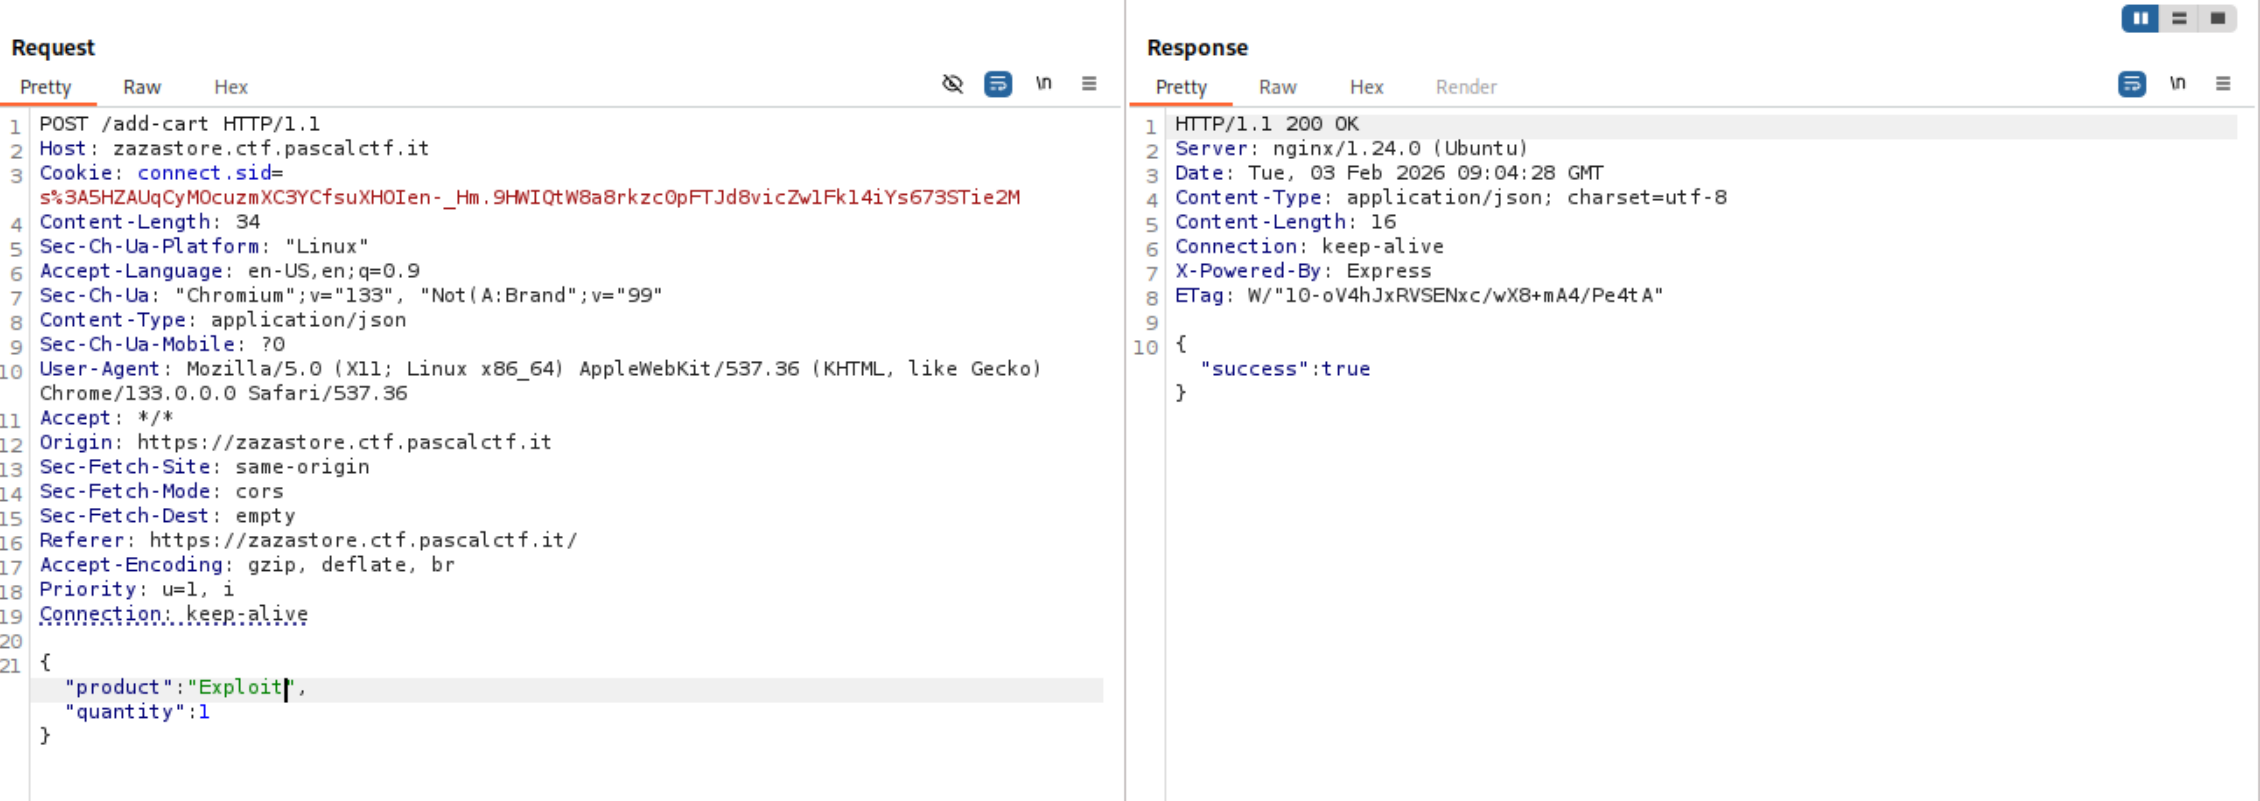Screen dimensions: 2260x801
Task: Open Response panel hamburger options menu
Action: (2222, 84)
